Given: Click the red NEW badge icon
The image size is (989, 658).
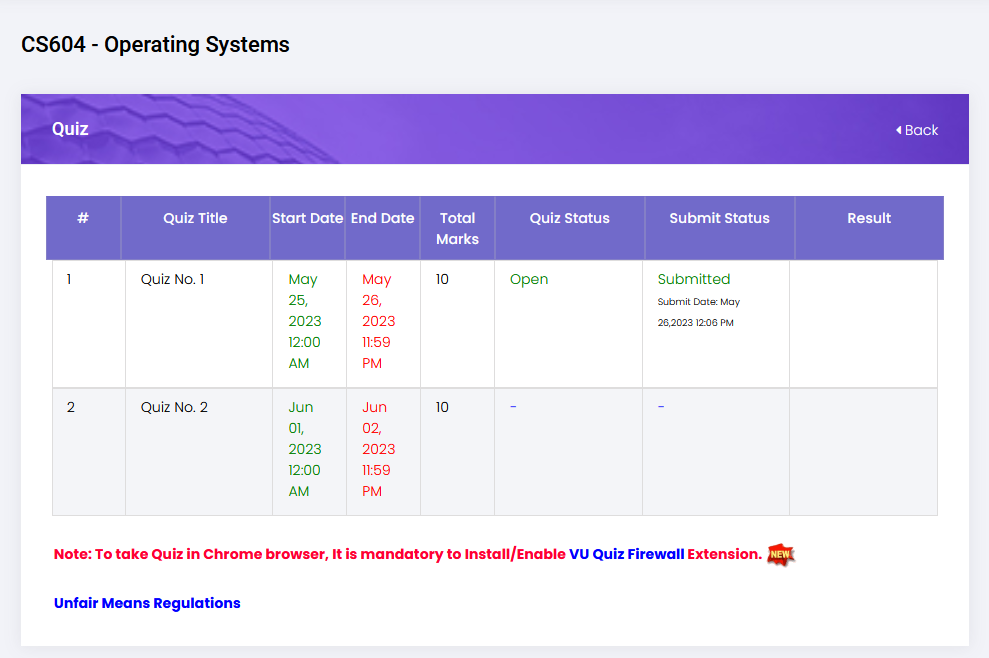Looking at the screenshot, I should click(780, 555).
